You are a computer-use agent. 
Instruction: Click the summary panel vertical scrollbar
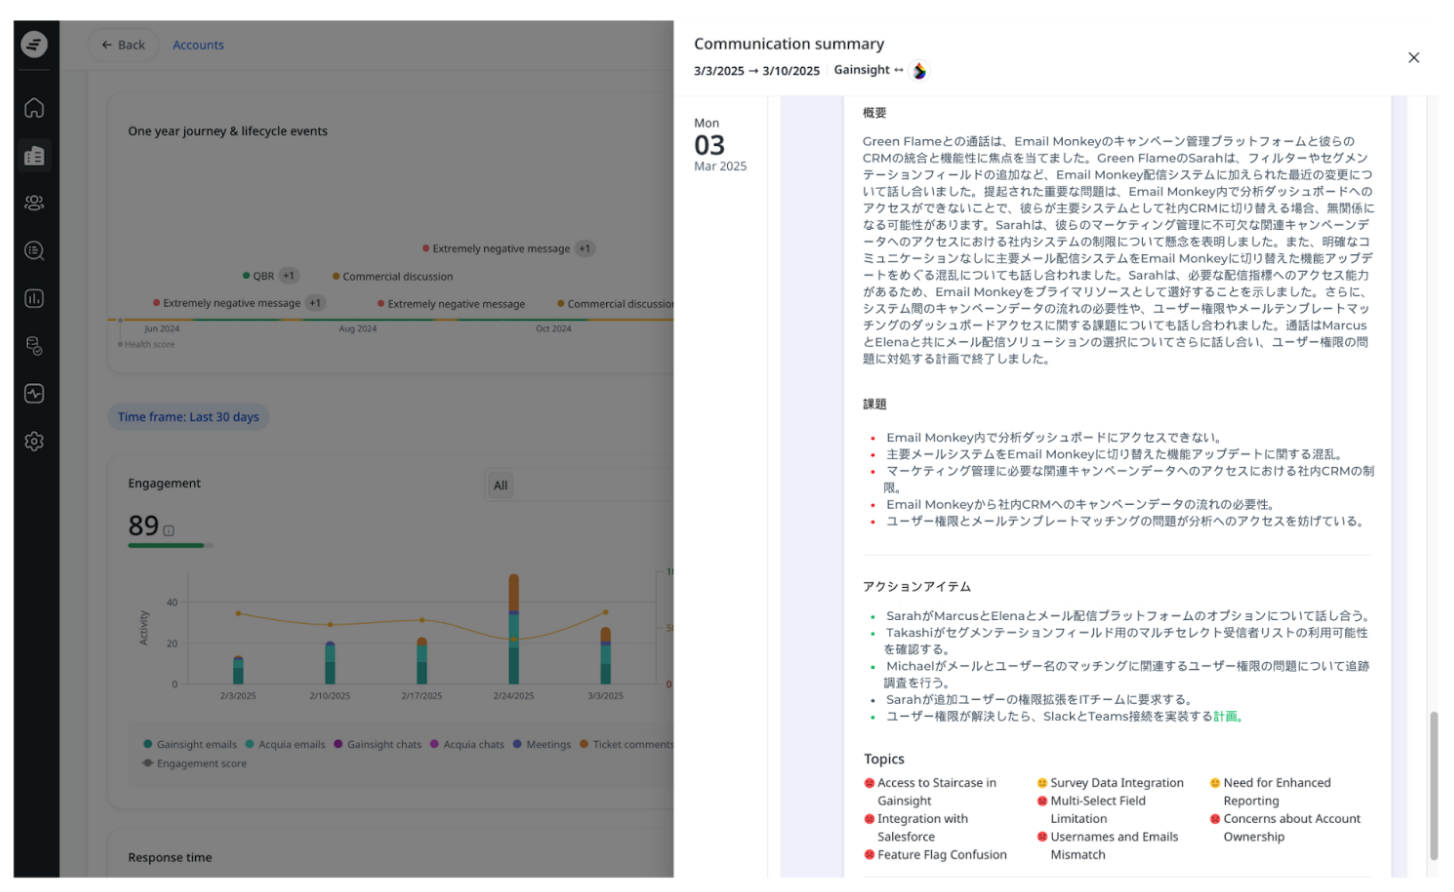pos(1434,786)
